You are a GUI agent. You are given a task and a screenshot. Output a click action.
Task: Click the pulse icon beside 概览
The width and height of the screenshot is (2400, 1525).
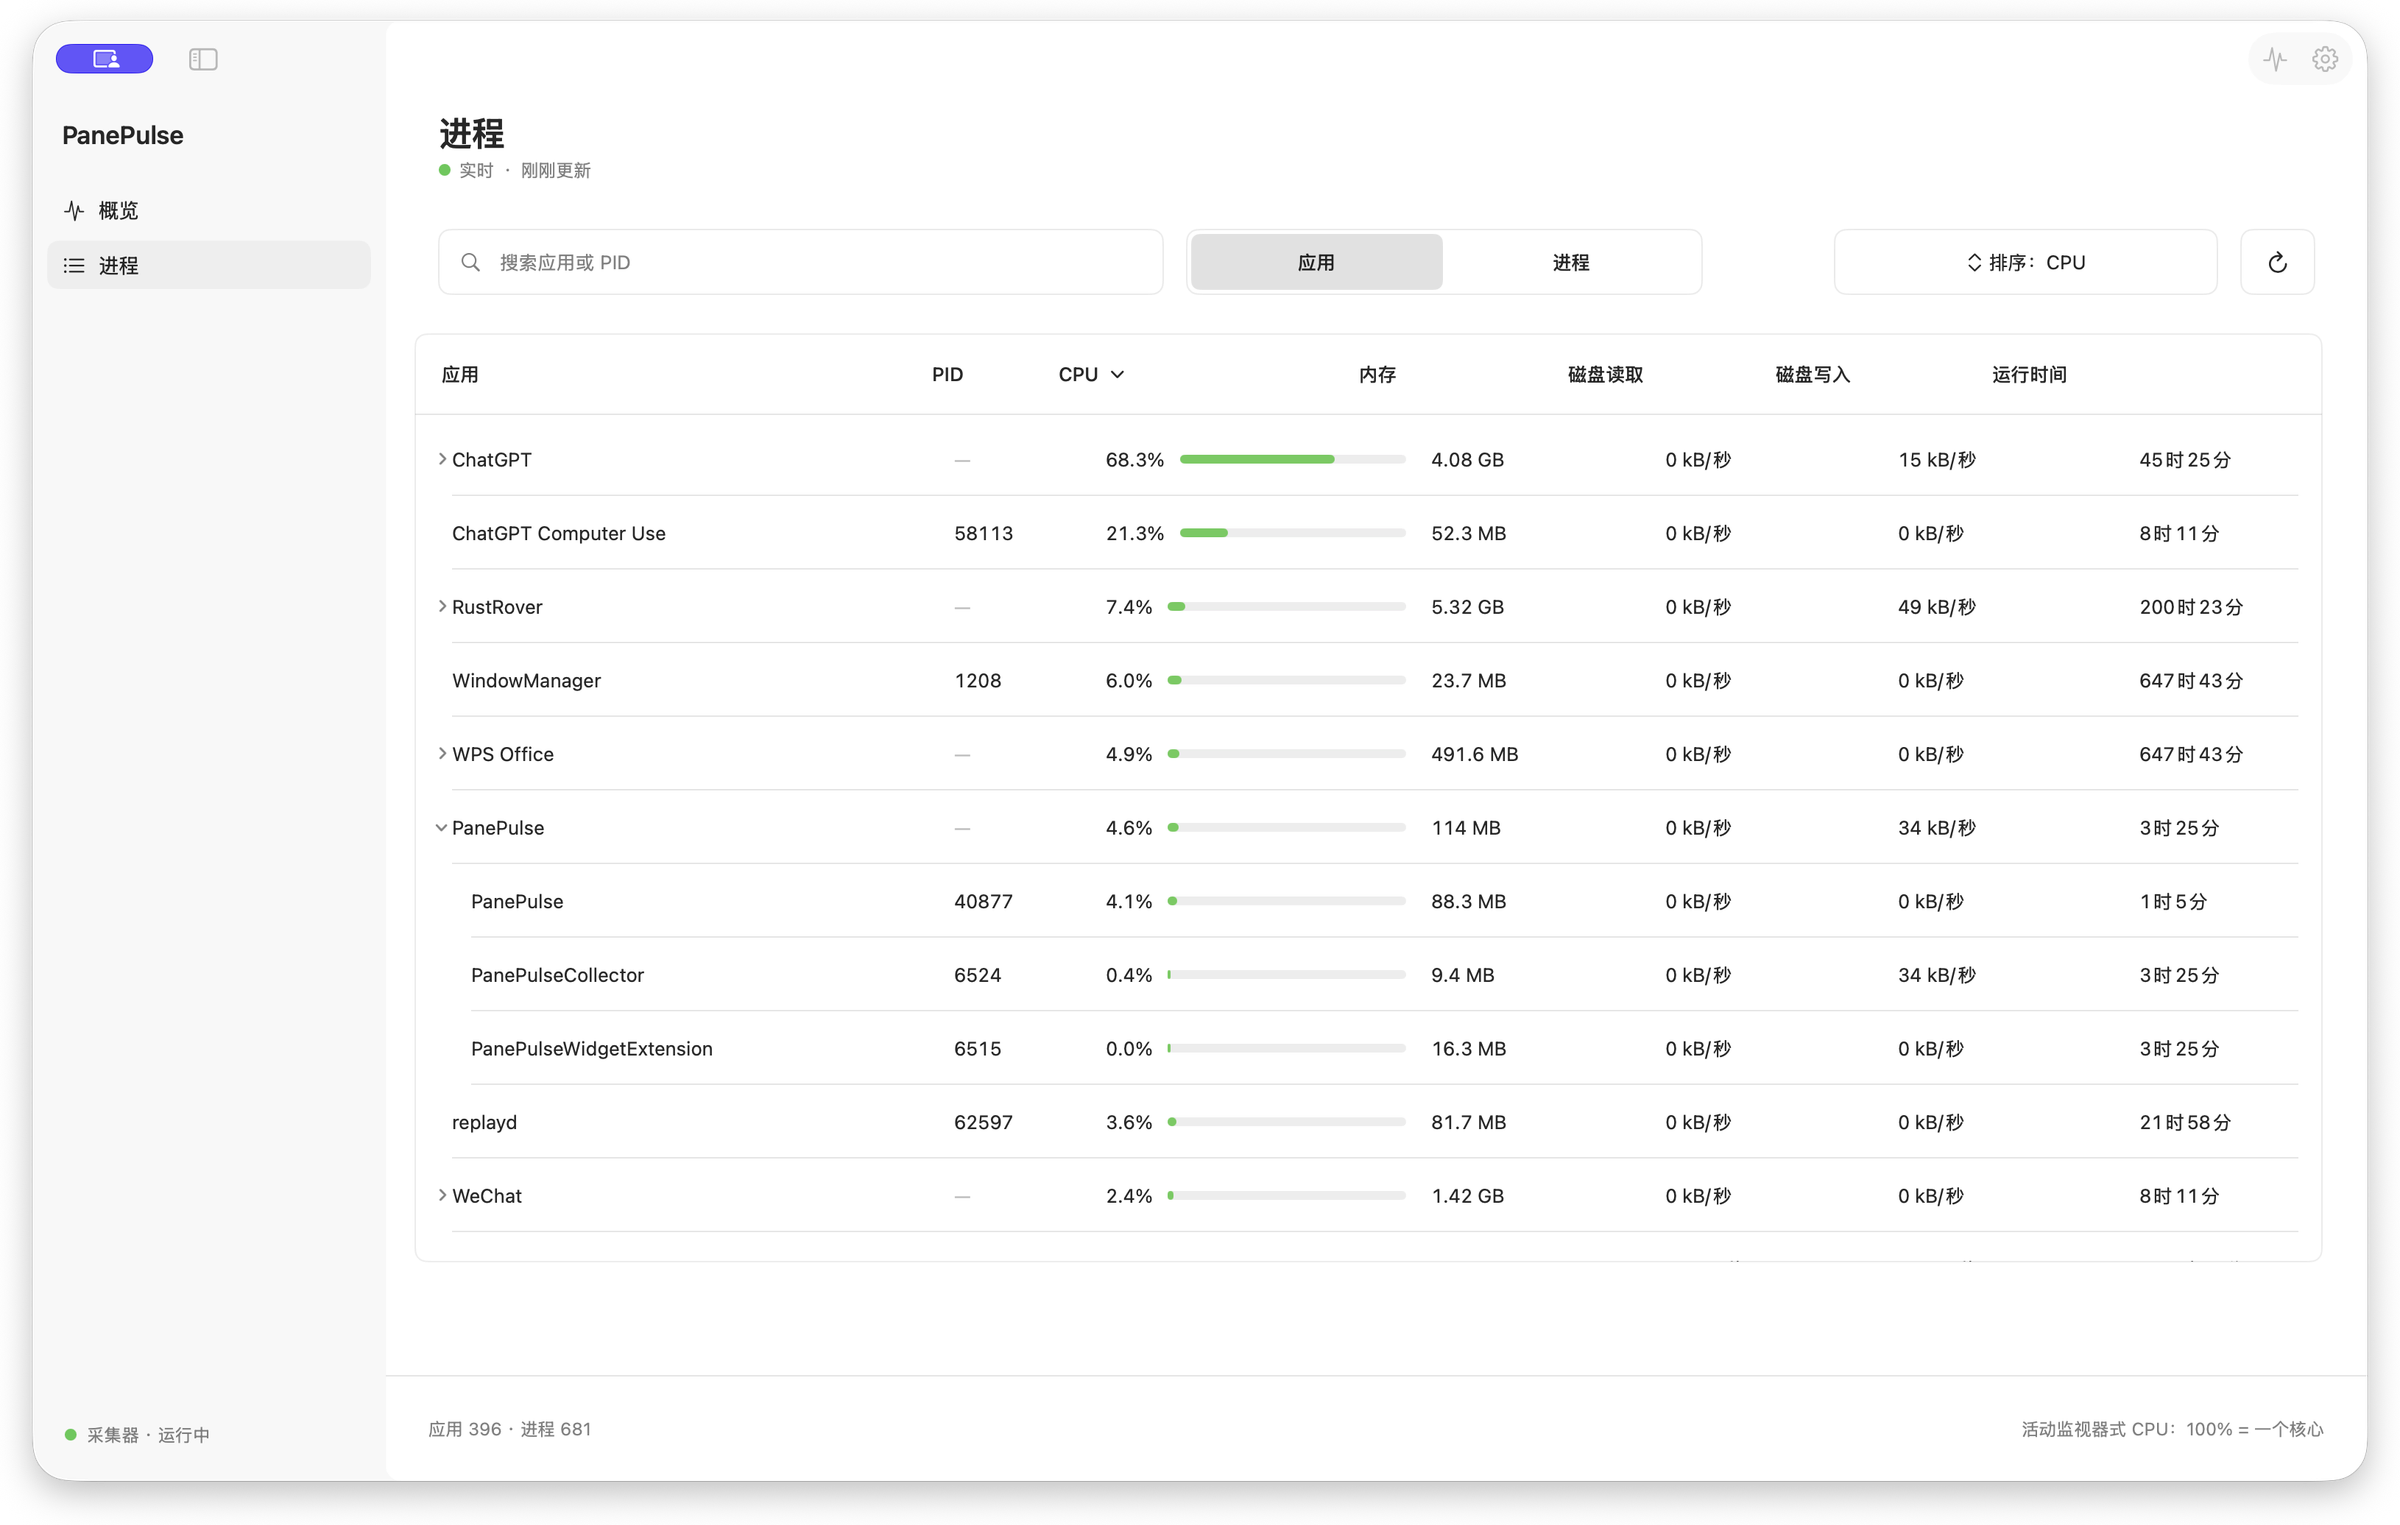pyautogui.click(x=74, y=210)
